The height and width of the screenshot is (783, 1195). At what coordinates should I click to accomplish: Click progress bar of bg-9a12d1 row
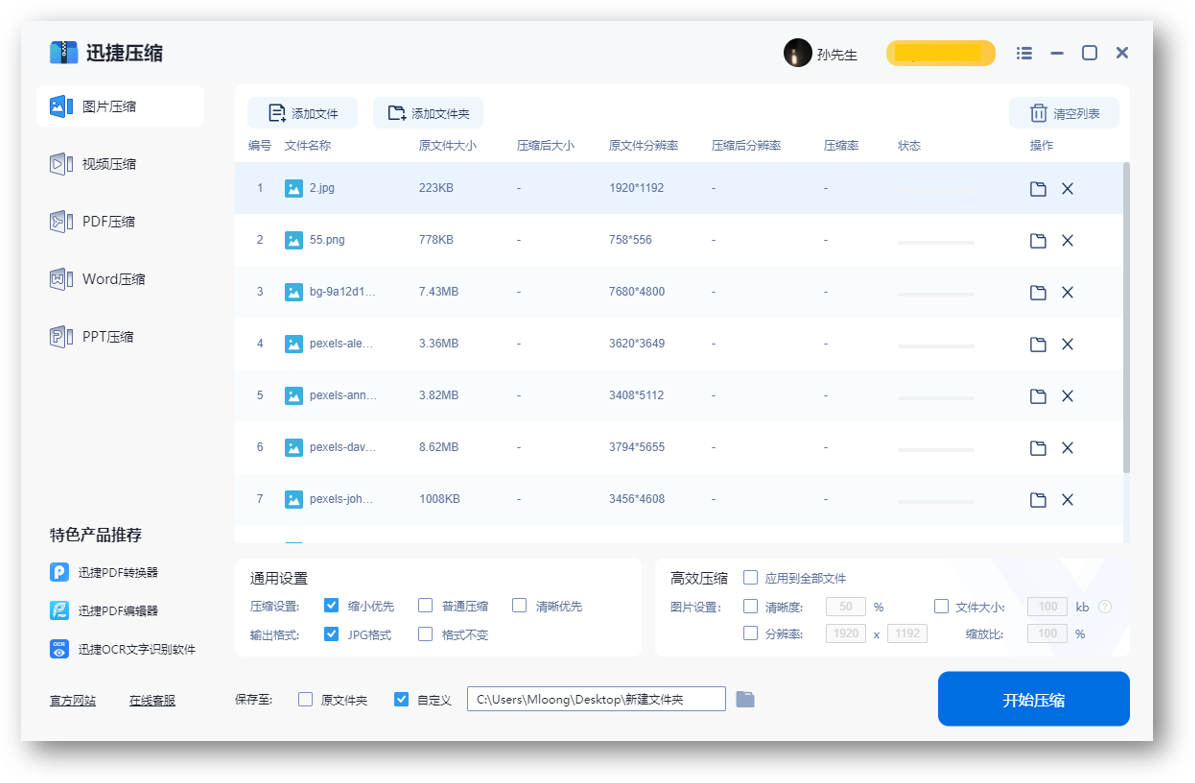pos(936,294)
